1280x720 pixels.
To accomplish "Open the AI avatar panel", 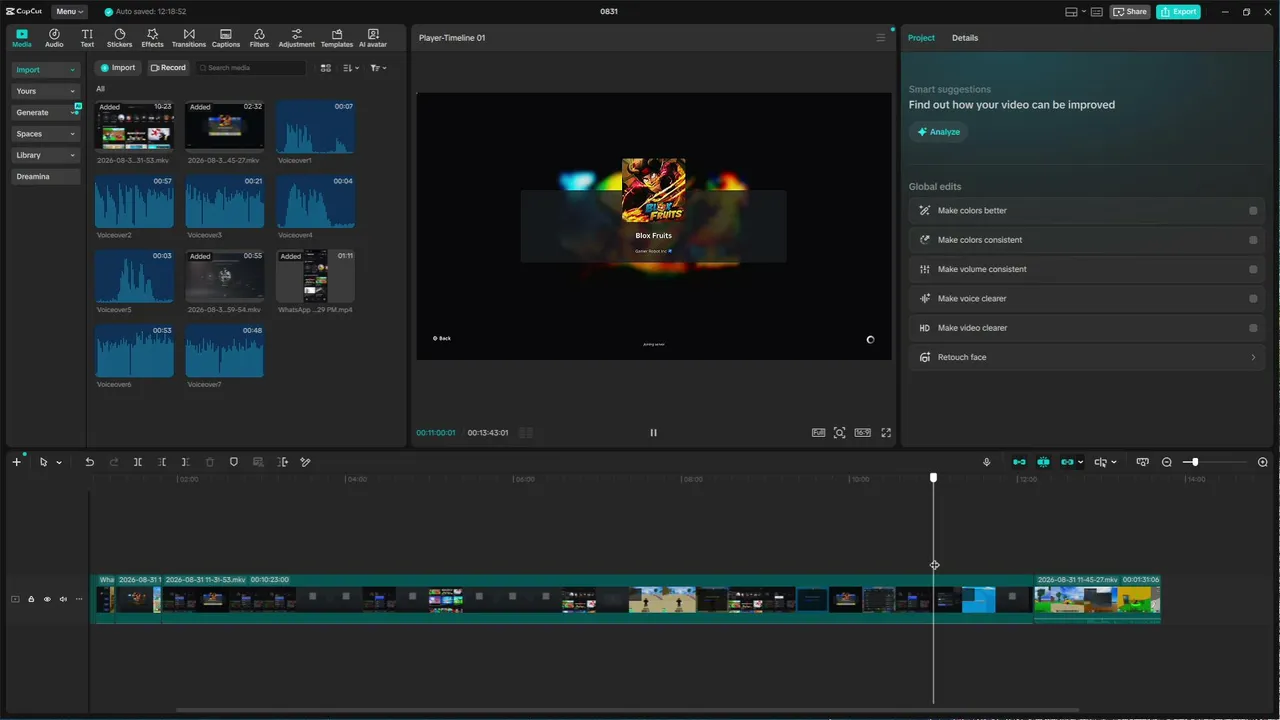I will click(x=373, y=38).
